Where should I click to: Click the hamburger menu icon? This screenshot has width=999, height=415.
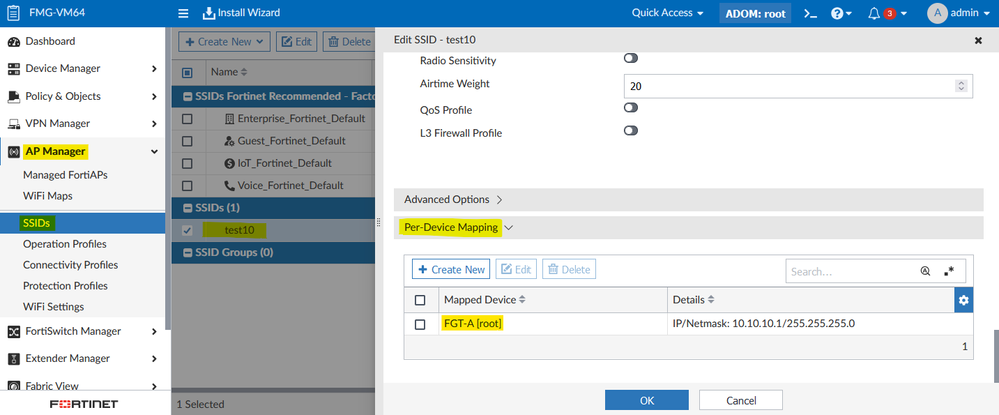point(183,13)
